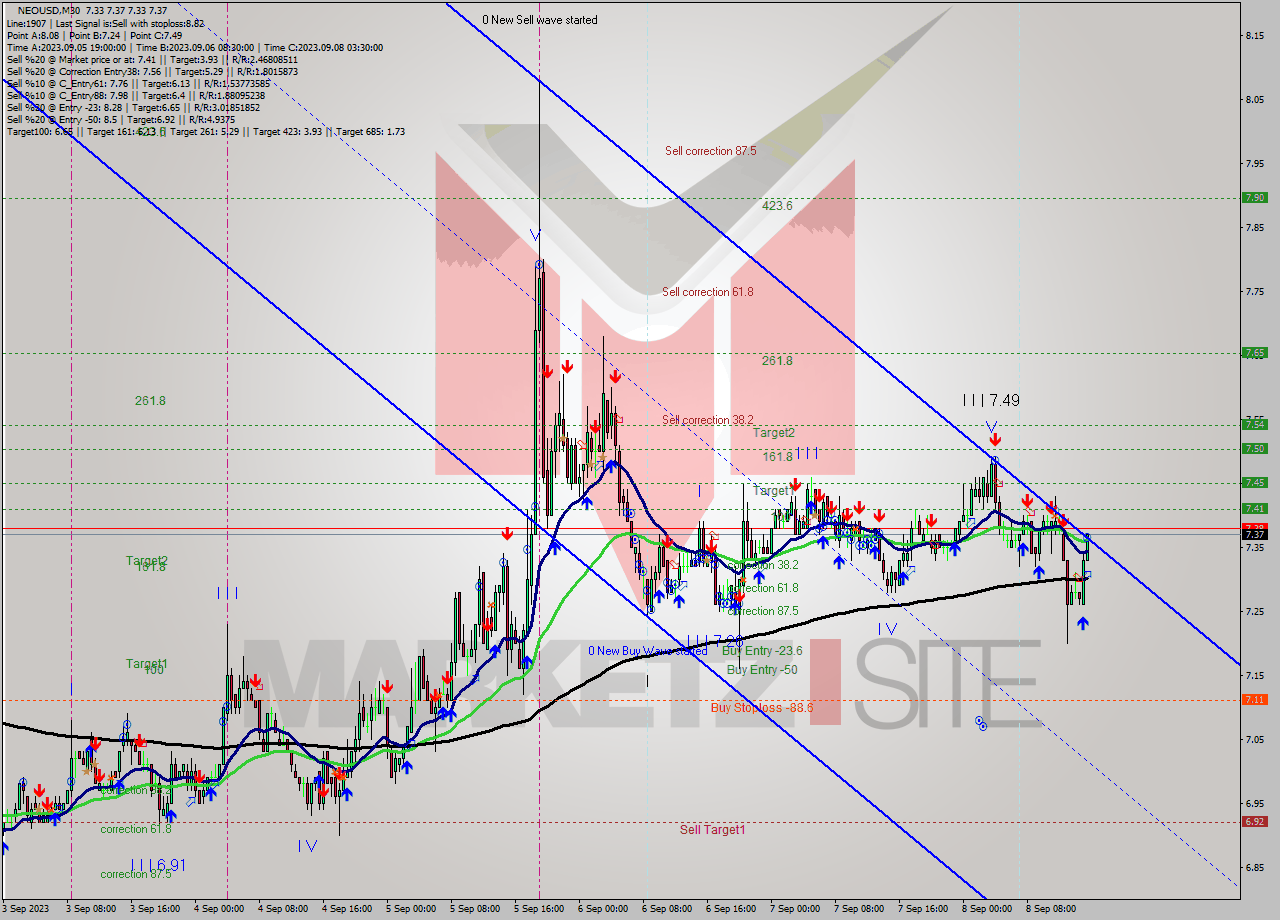
Task: Click the green 7.45 price tag
Action: [x=1254, y=483]
